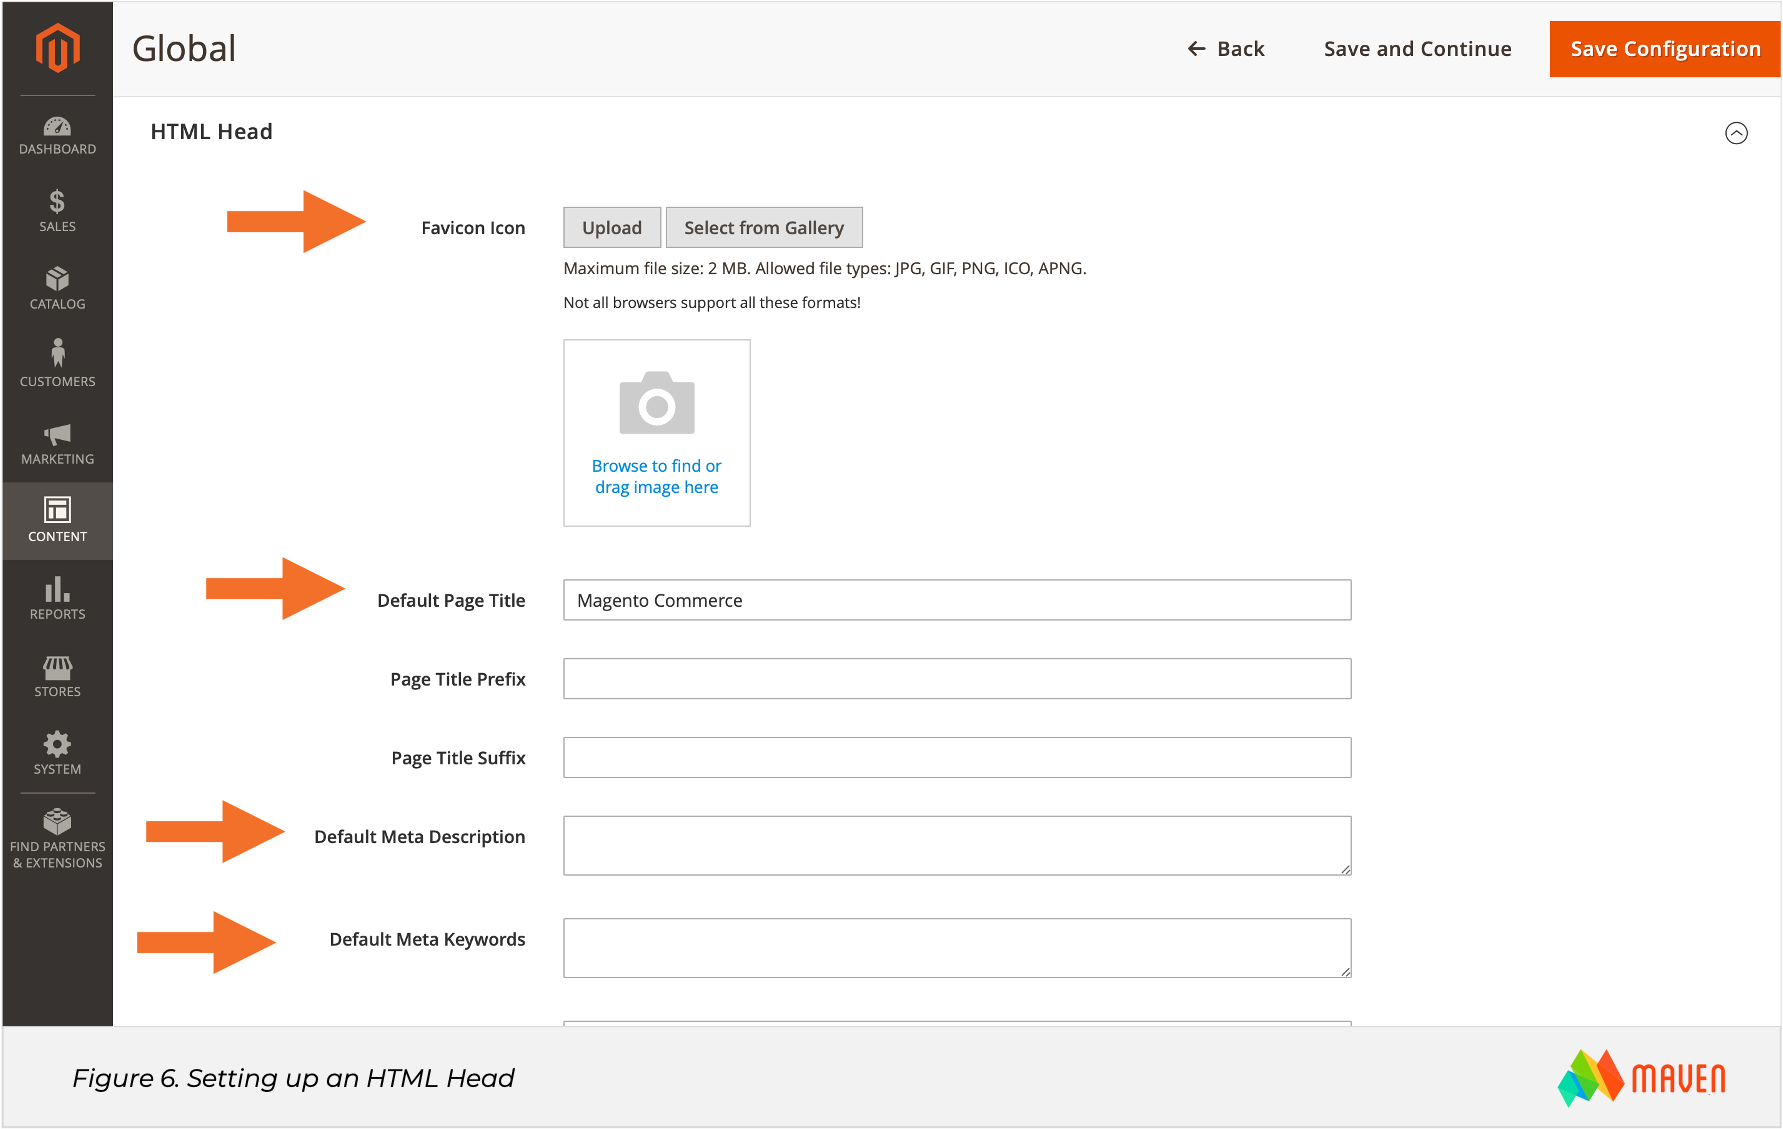1783x1129 pixels.
Task: Open the System sidebar item
Action: 57,753
